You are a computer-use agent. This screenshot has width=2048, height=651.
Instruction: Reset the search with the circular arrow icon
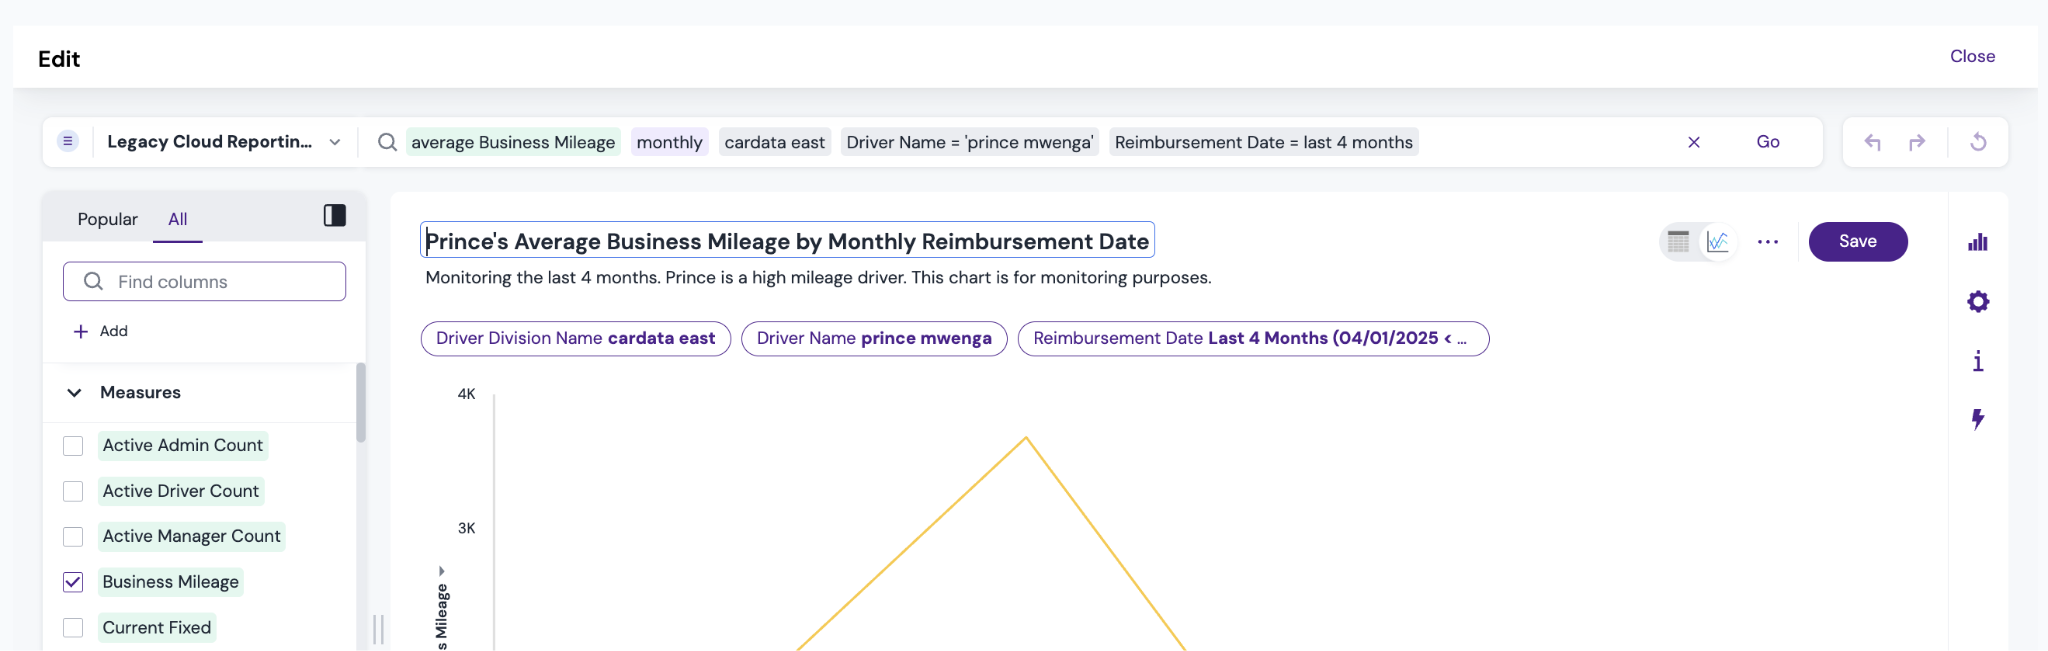1978,142
